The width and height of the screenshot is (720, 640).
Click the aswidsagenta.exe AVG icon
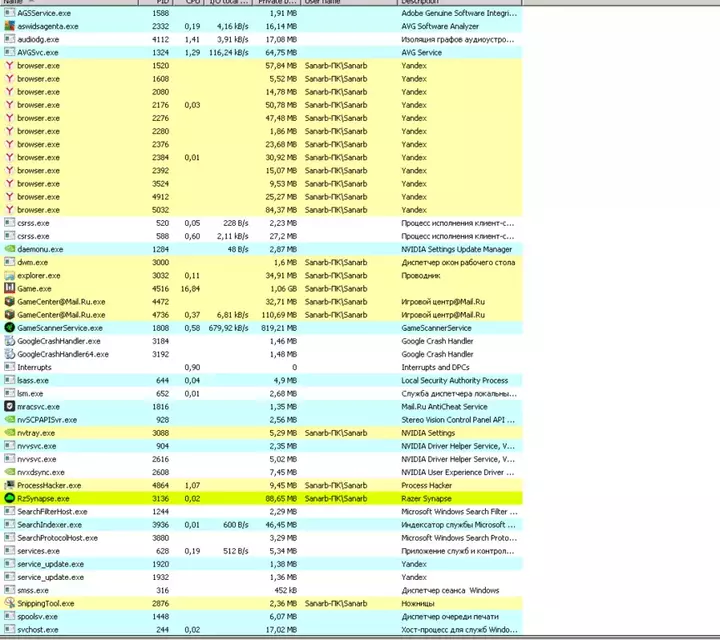pyautogui.click(x=9, y=26)
